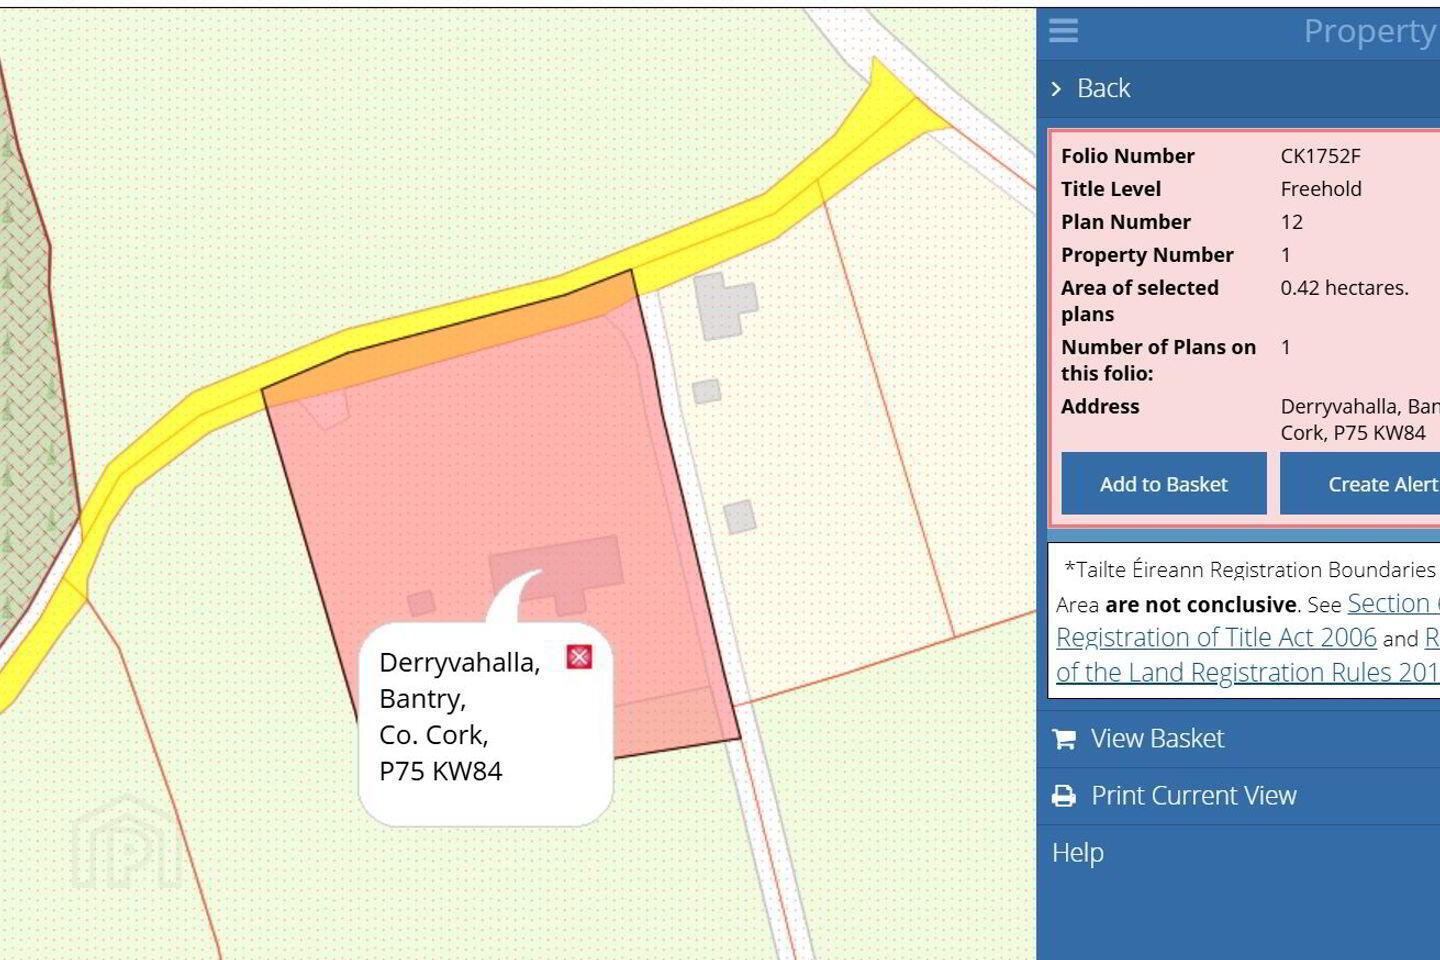Click the cross-shaped building east of parcel
The image size is (1440, 960).
point(725,305)
